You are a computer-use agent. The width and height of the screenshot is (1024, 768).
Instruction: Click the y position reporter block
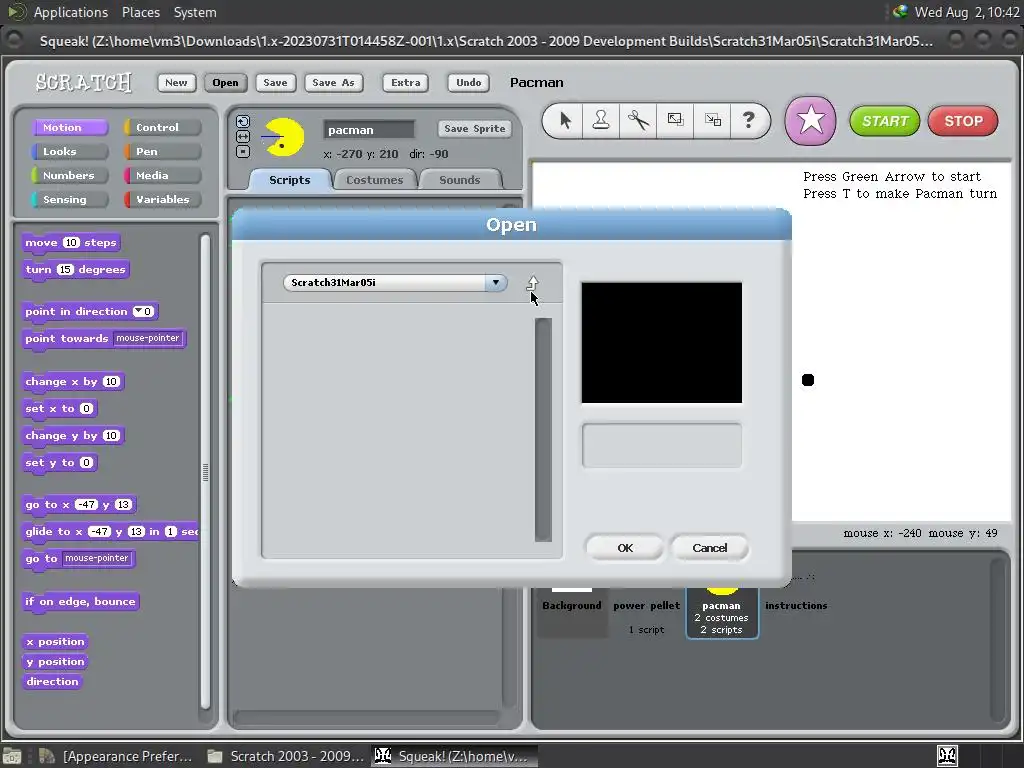pyautogui.click(x=56, y=662)
